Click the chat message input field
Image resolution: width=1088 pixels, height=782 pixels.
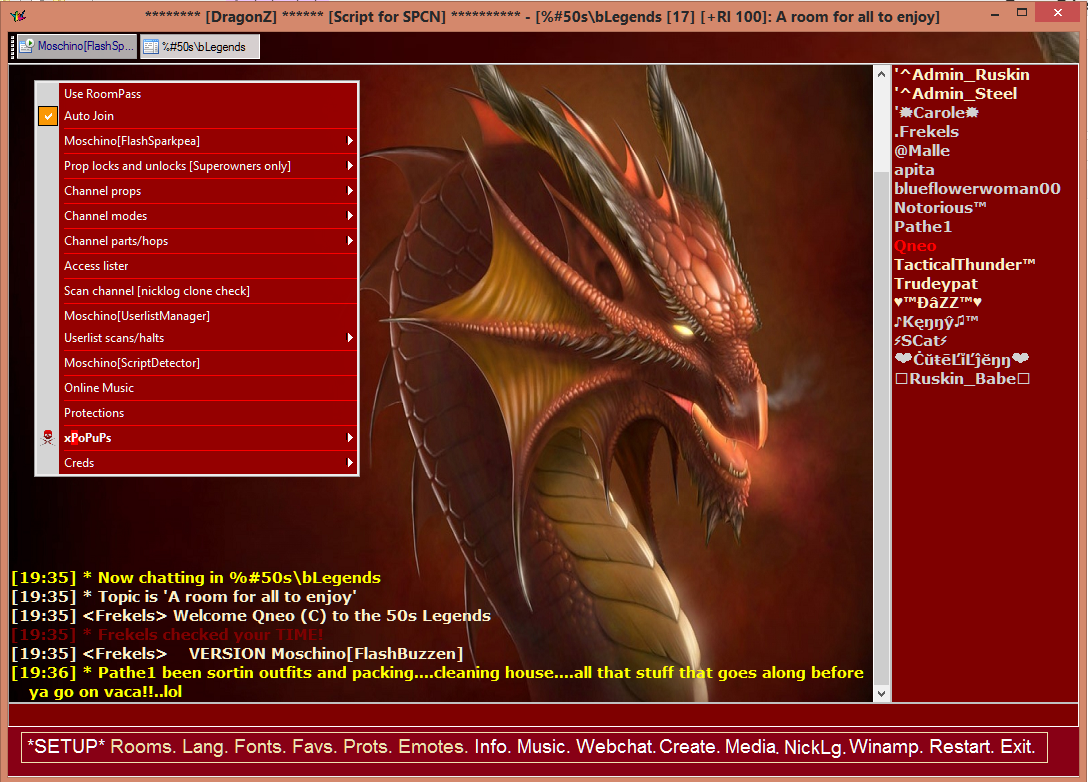(543, 715)
